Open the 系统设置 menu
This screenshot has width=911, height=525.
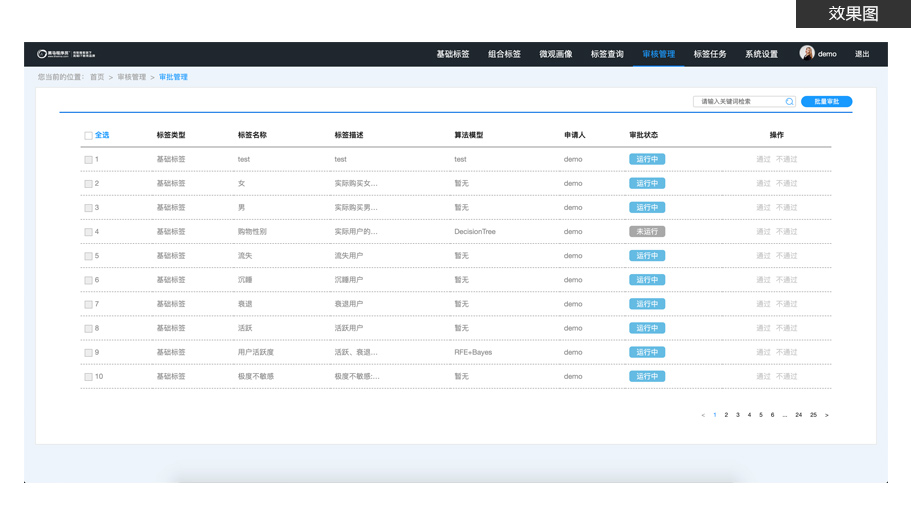761,54
